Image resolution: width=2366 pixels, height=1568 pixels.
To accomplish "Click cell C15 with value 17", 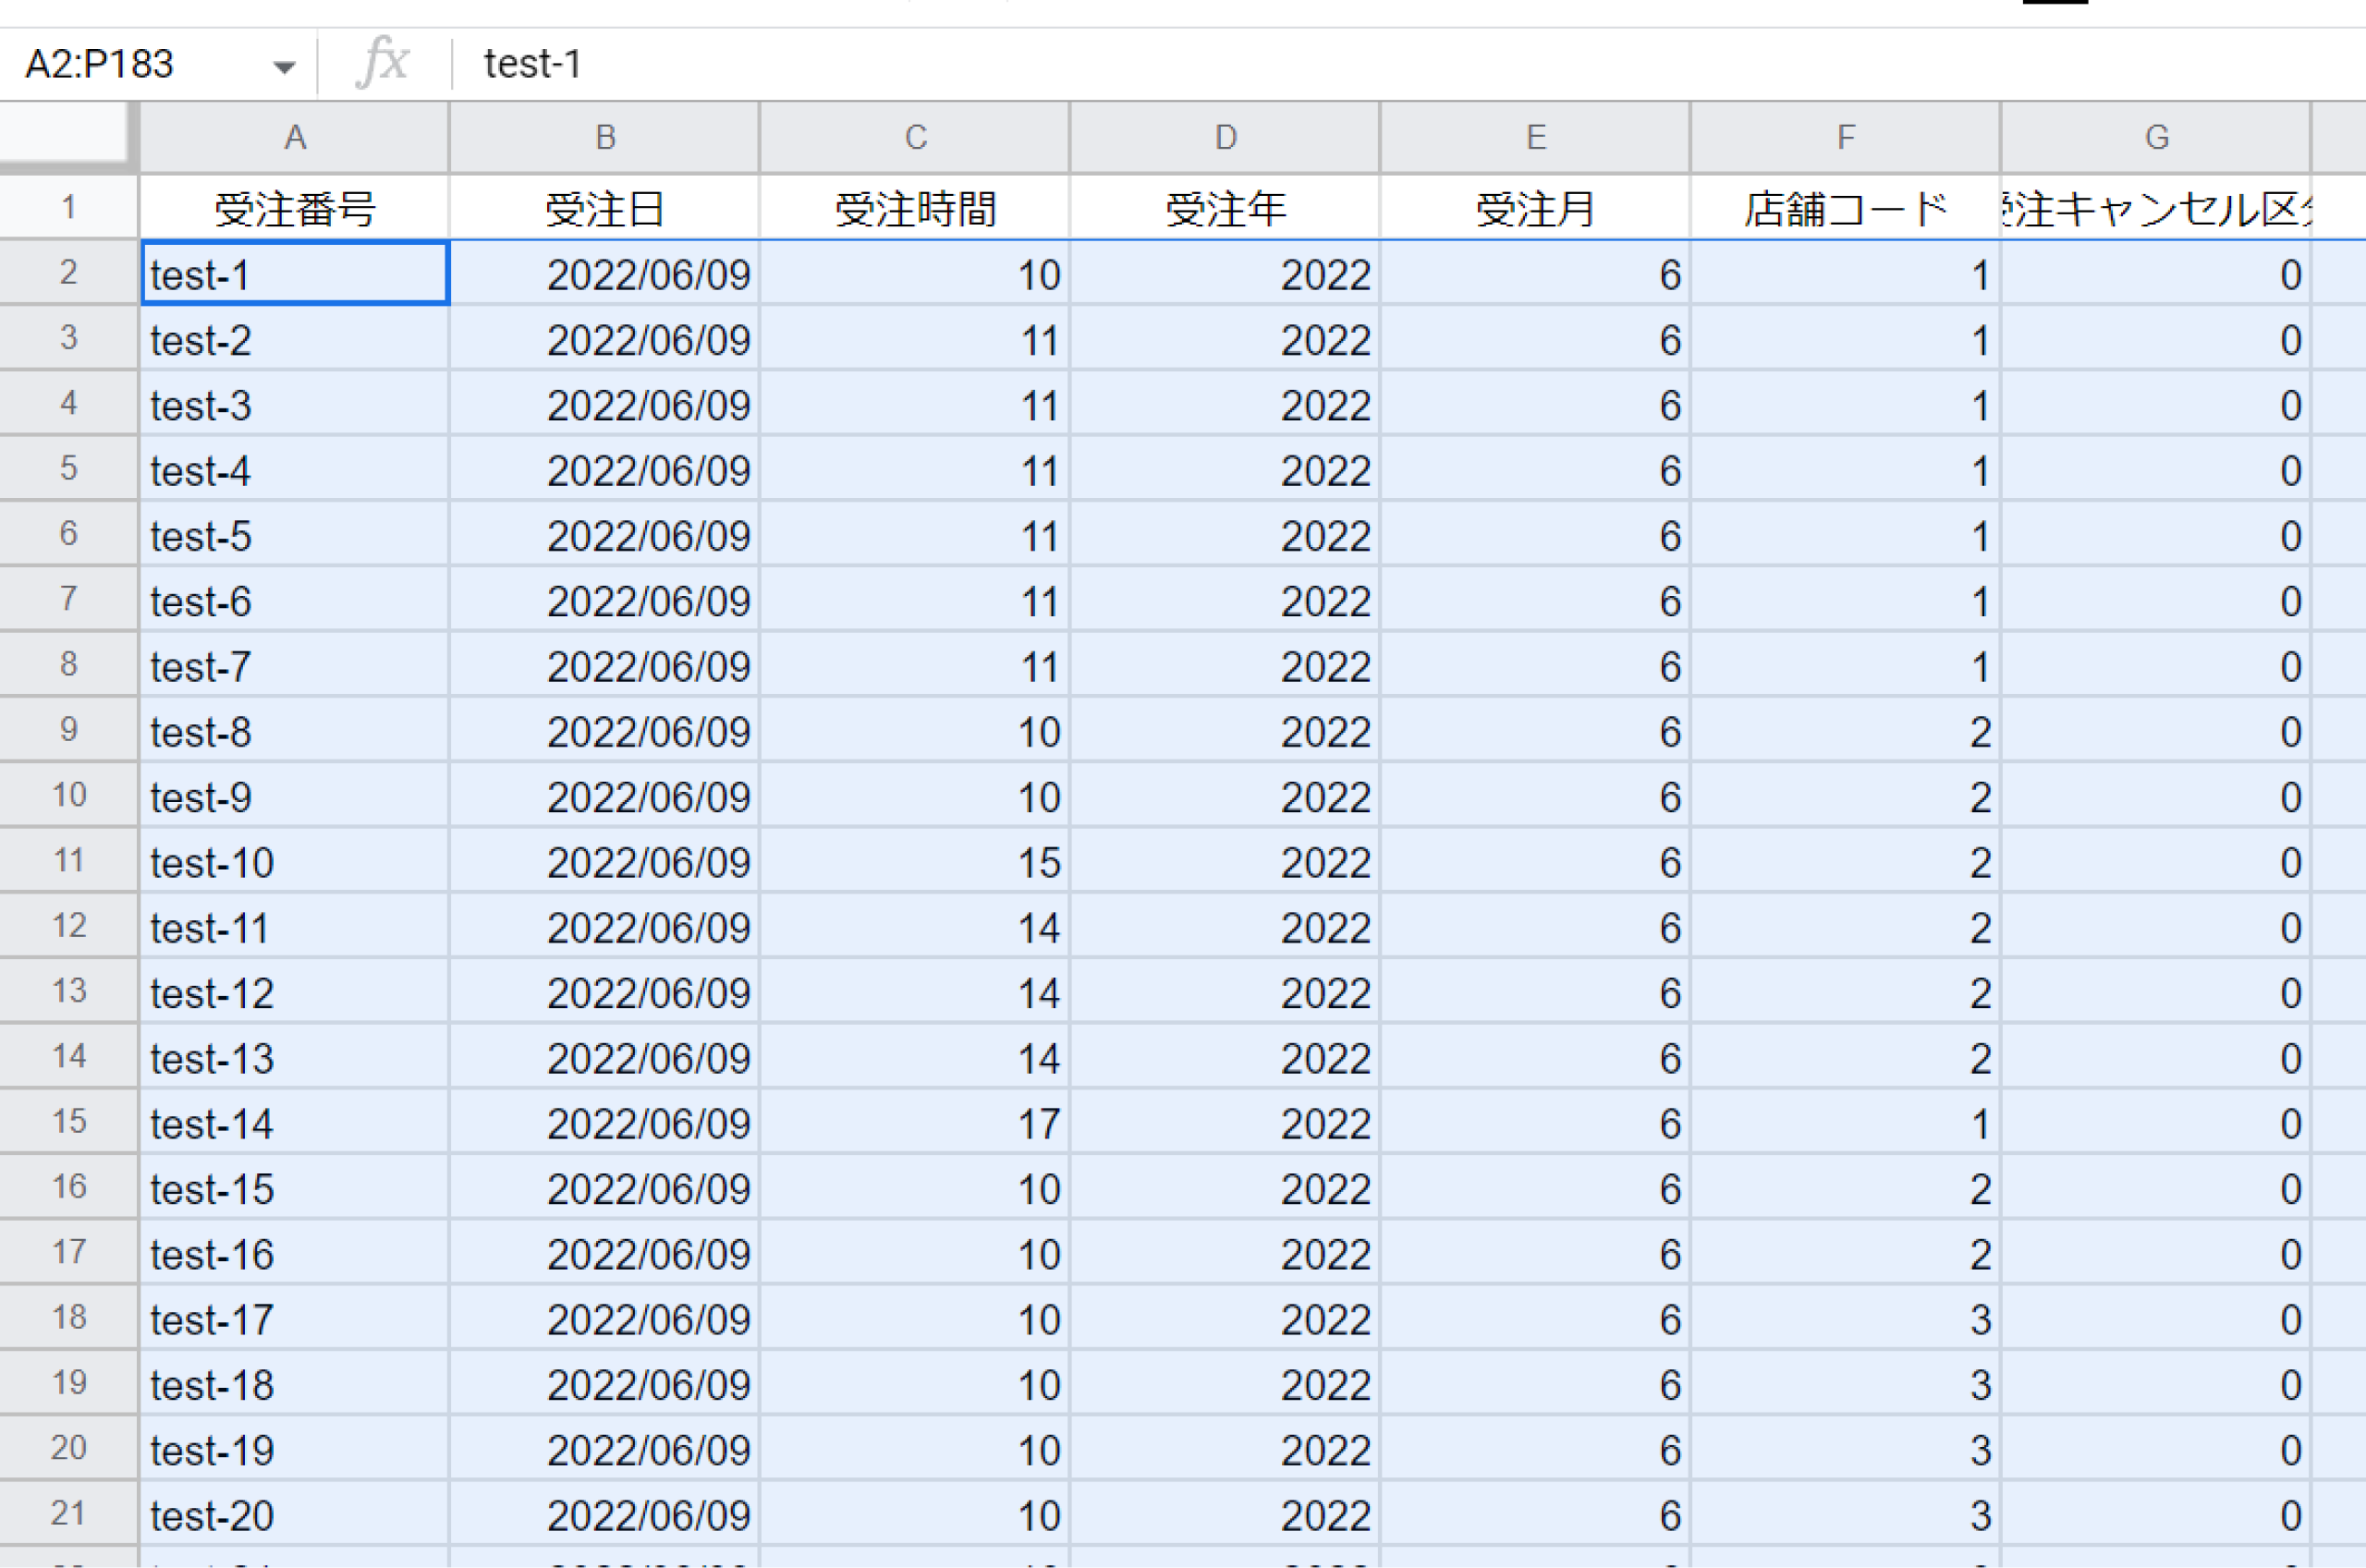I will (x=914, y=1122).
